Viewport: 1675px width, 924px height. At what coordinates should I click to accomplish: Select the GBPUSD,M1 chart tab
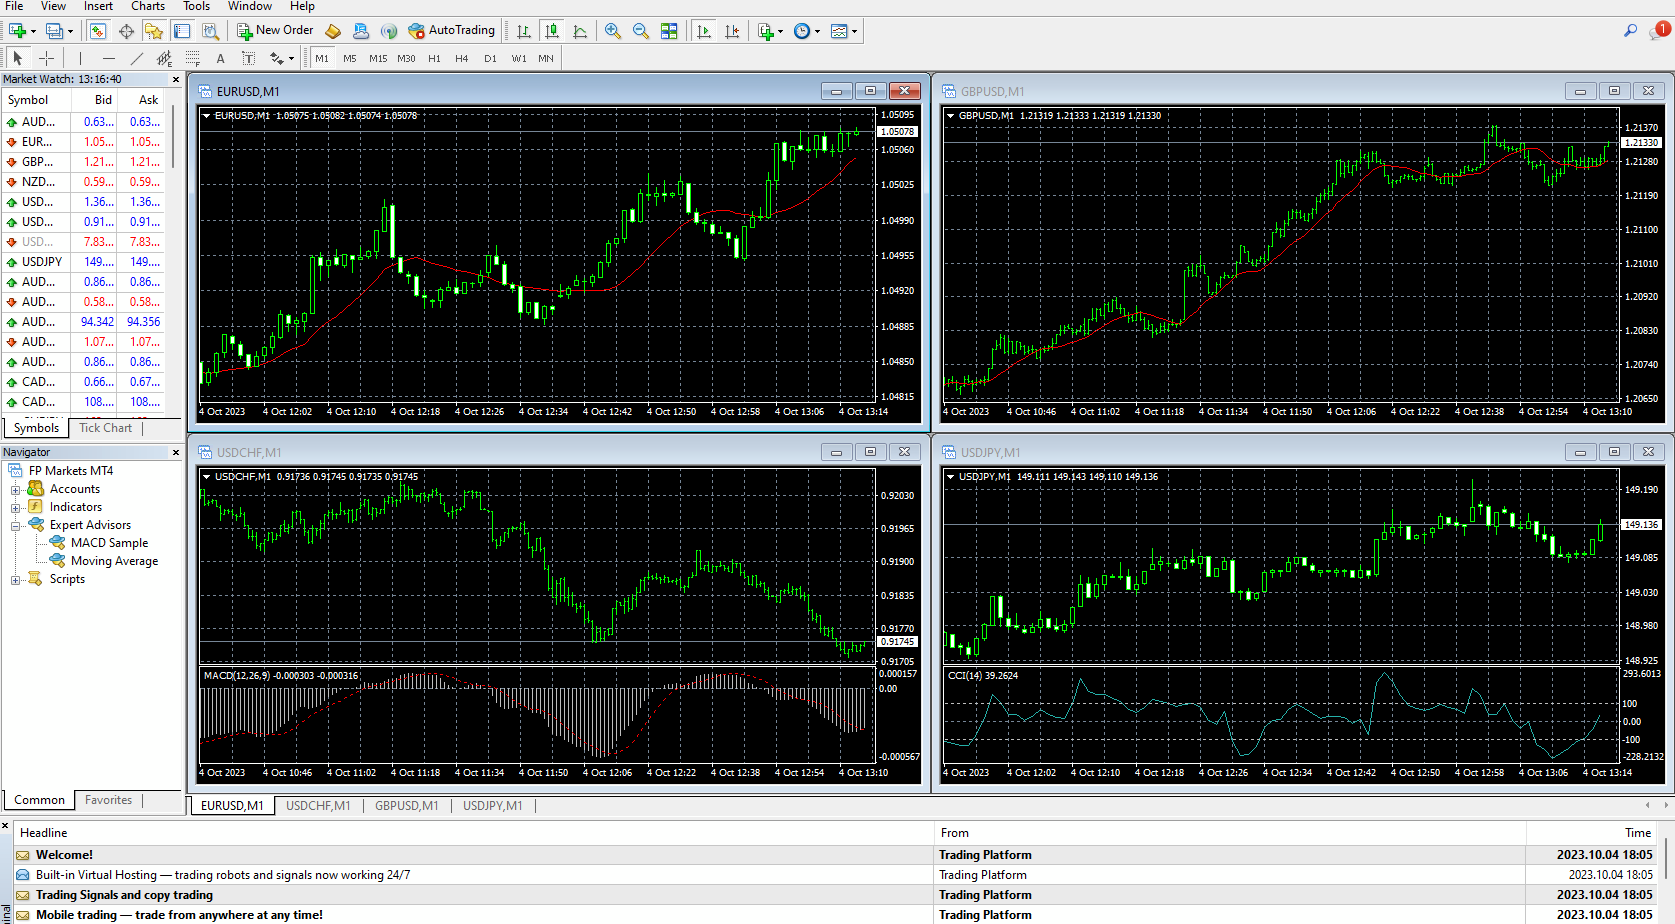(x=406, y=806)
